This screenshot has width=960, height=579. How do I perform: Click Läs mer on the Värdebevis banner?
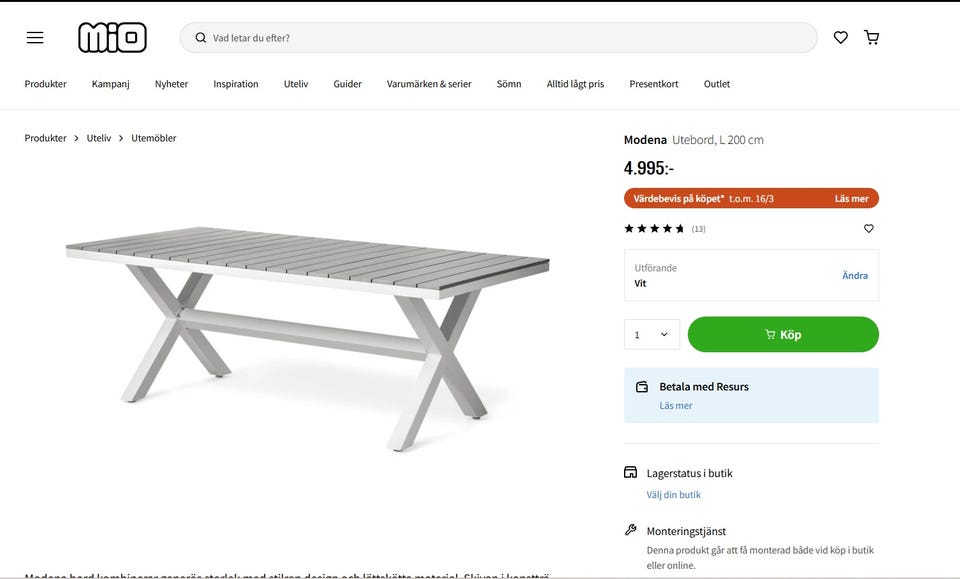click(851, 198)
